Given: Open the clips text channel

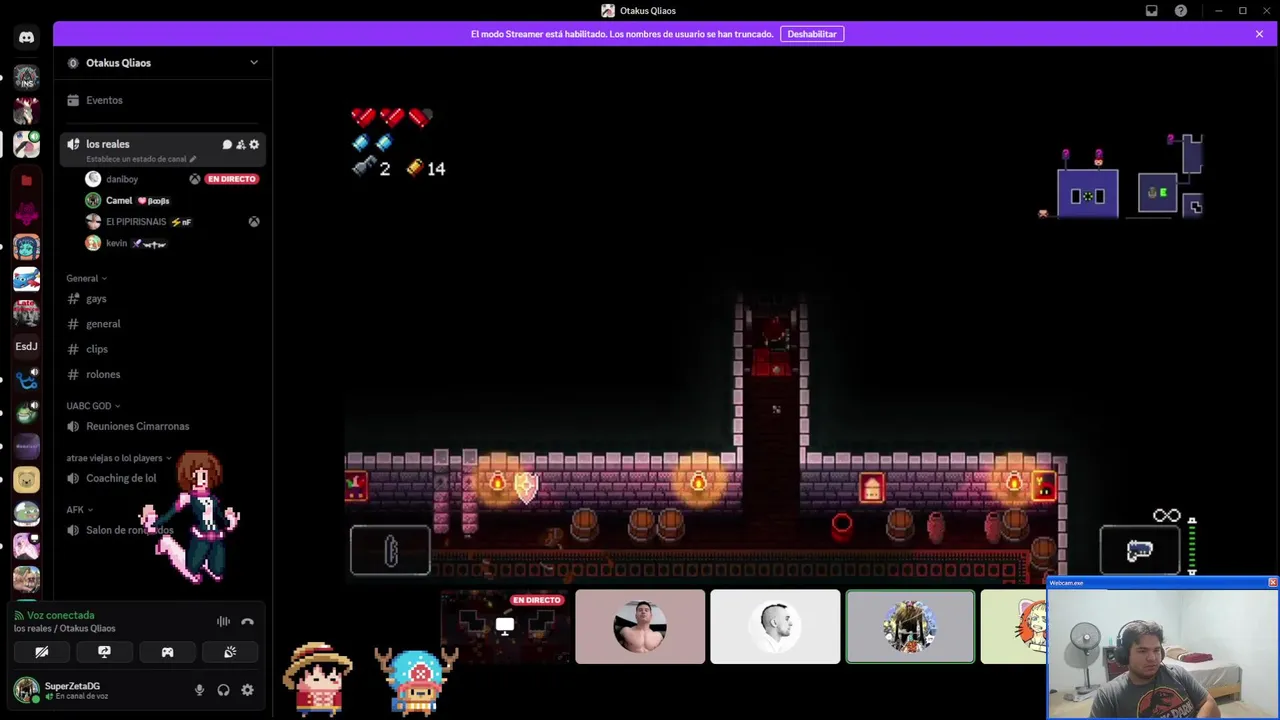Looking at the screenshot, I should tap(97, 349).
